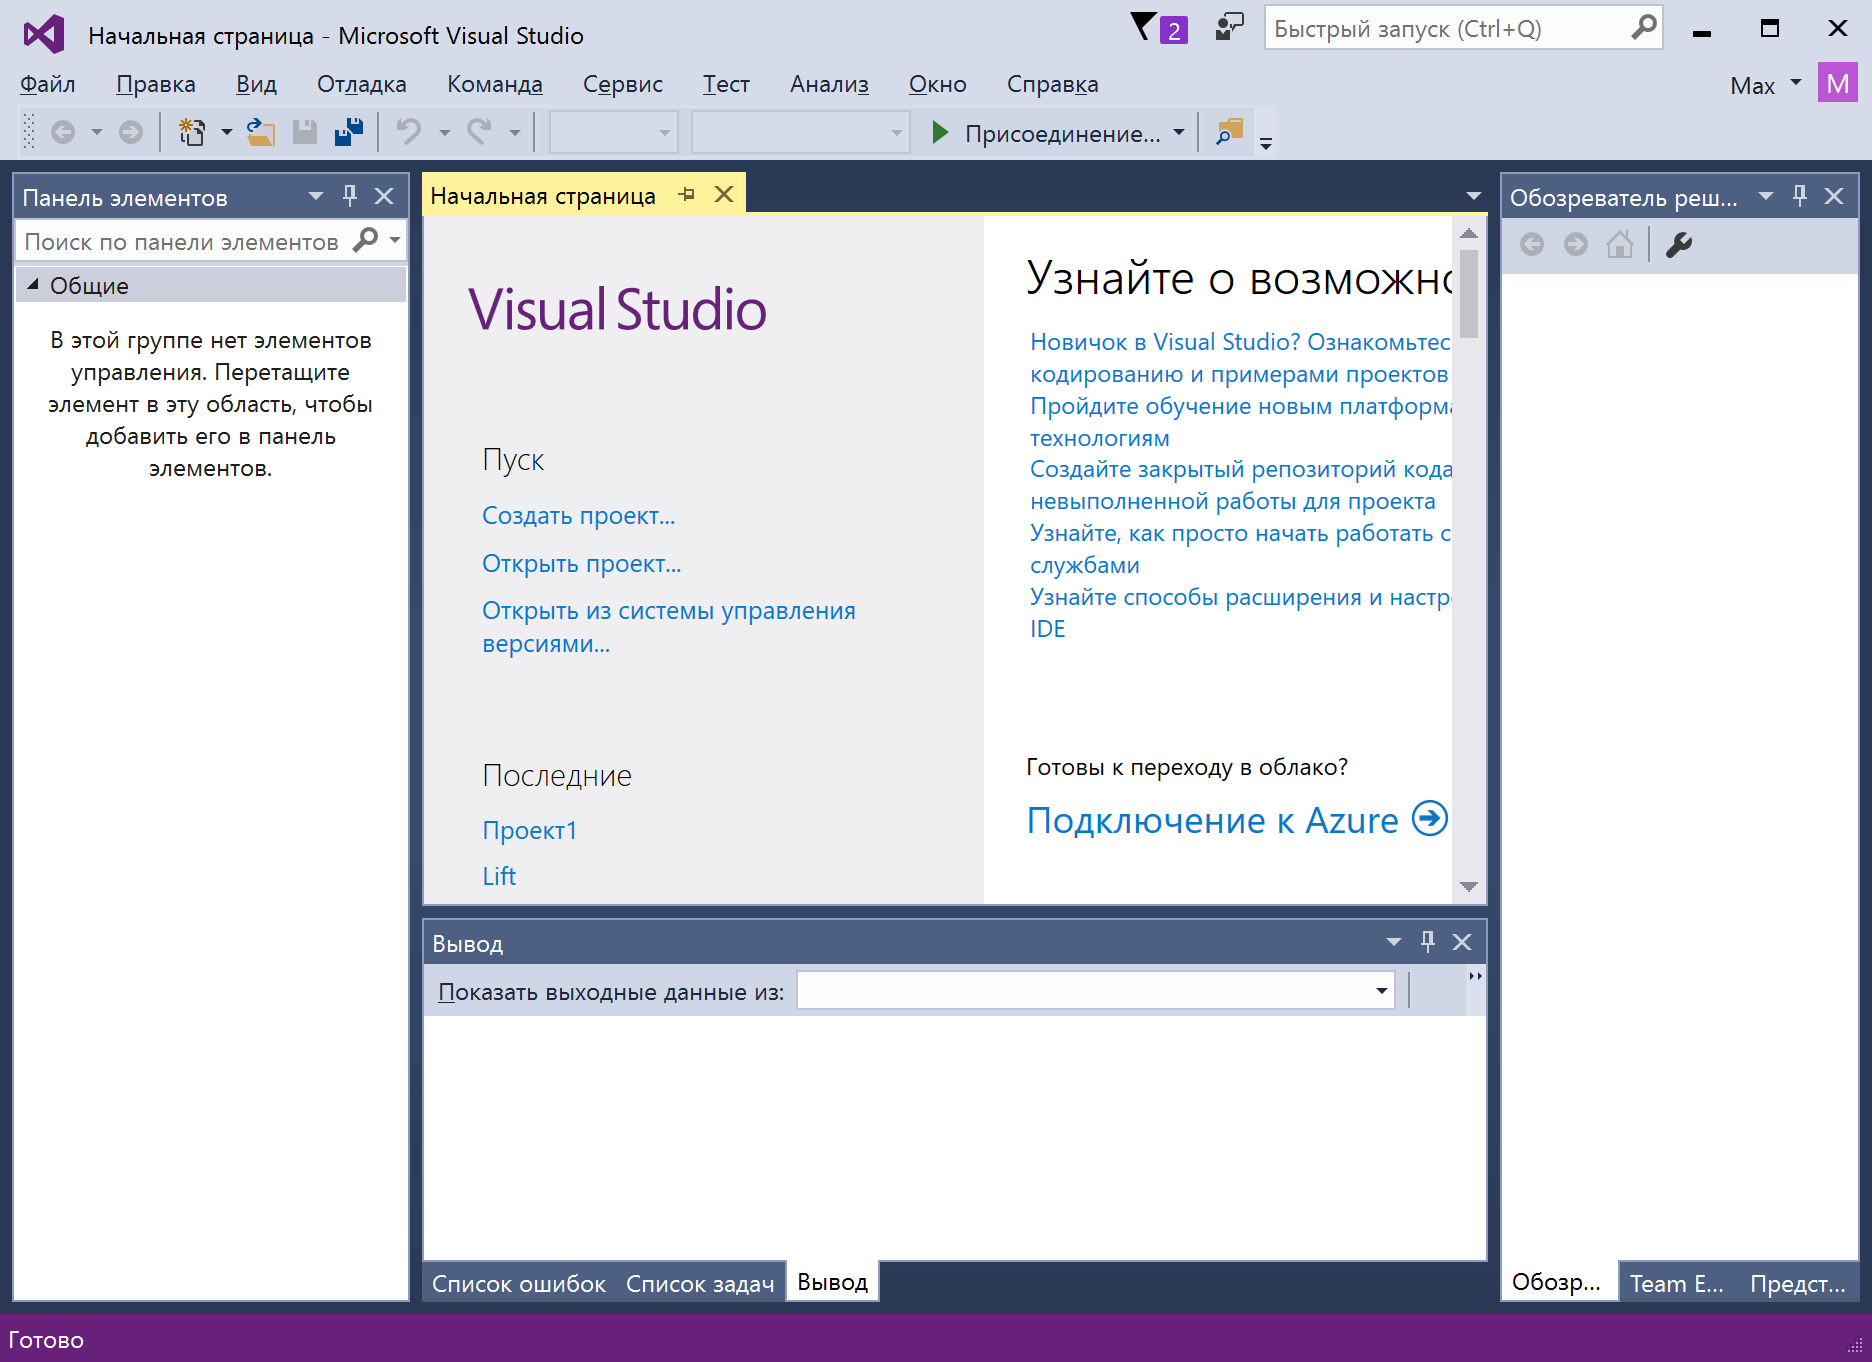
Task: Toggle the pin on the Начальная страница tab
Action: tap(686, 195)
